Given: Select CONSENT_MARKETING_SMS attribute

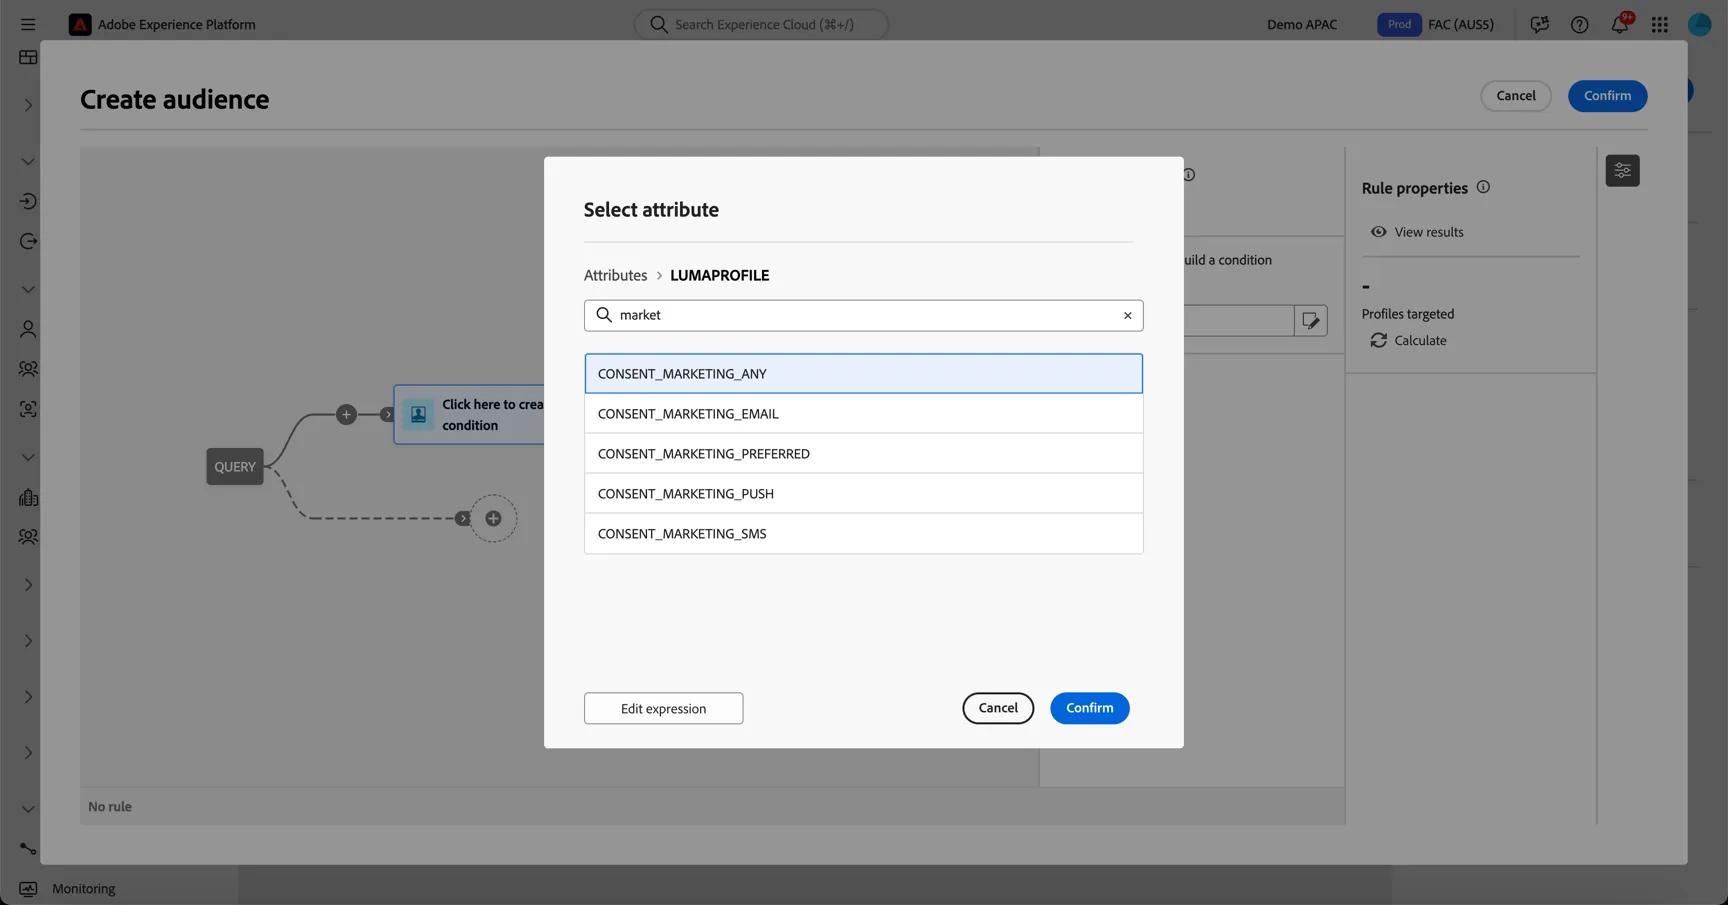Looking at the screenshot, I should pyautogui.click(x=863, y=533).
